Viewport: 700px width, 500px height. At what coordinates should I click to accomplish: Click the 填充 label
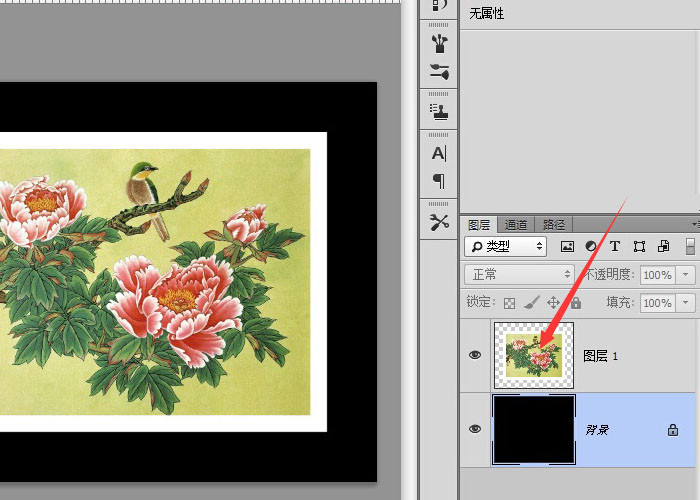pyautogui.click(x=621, y=303)
